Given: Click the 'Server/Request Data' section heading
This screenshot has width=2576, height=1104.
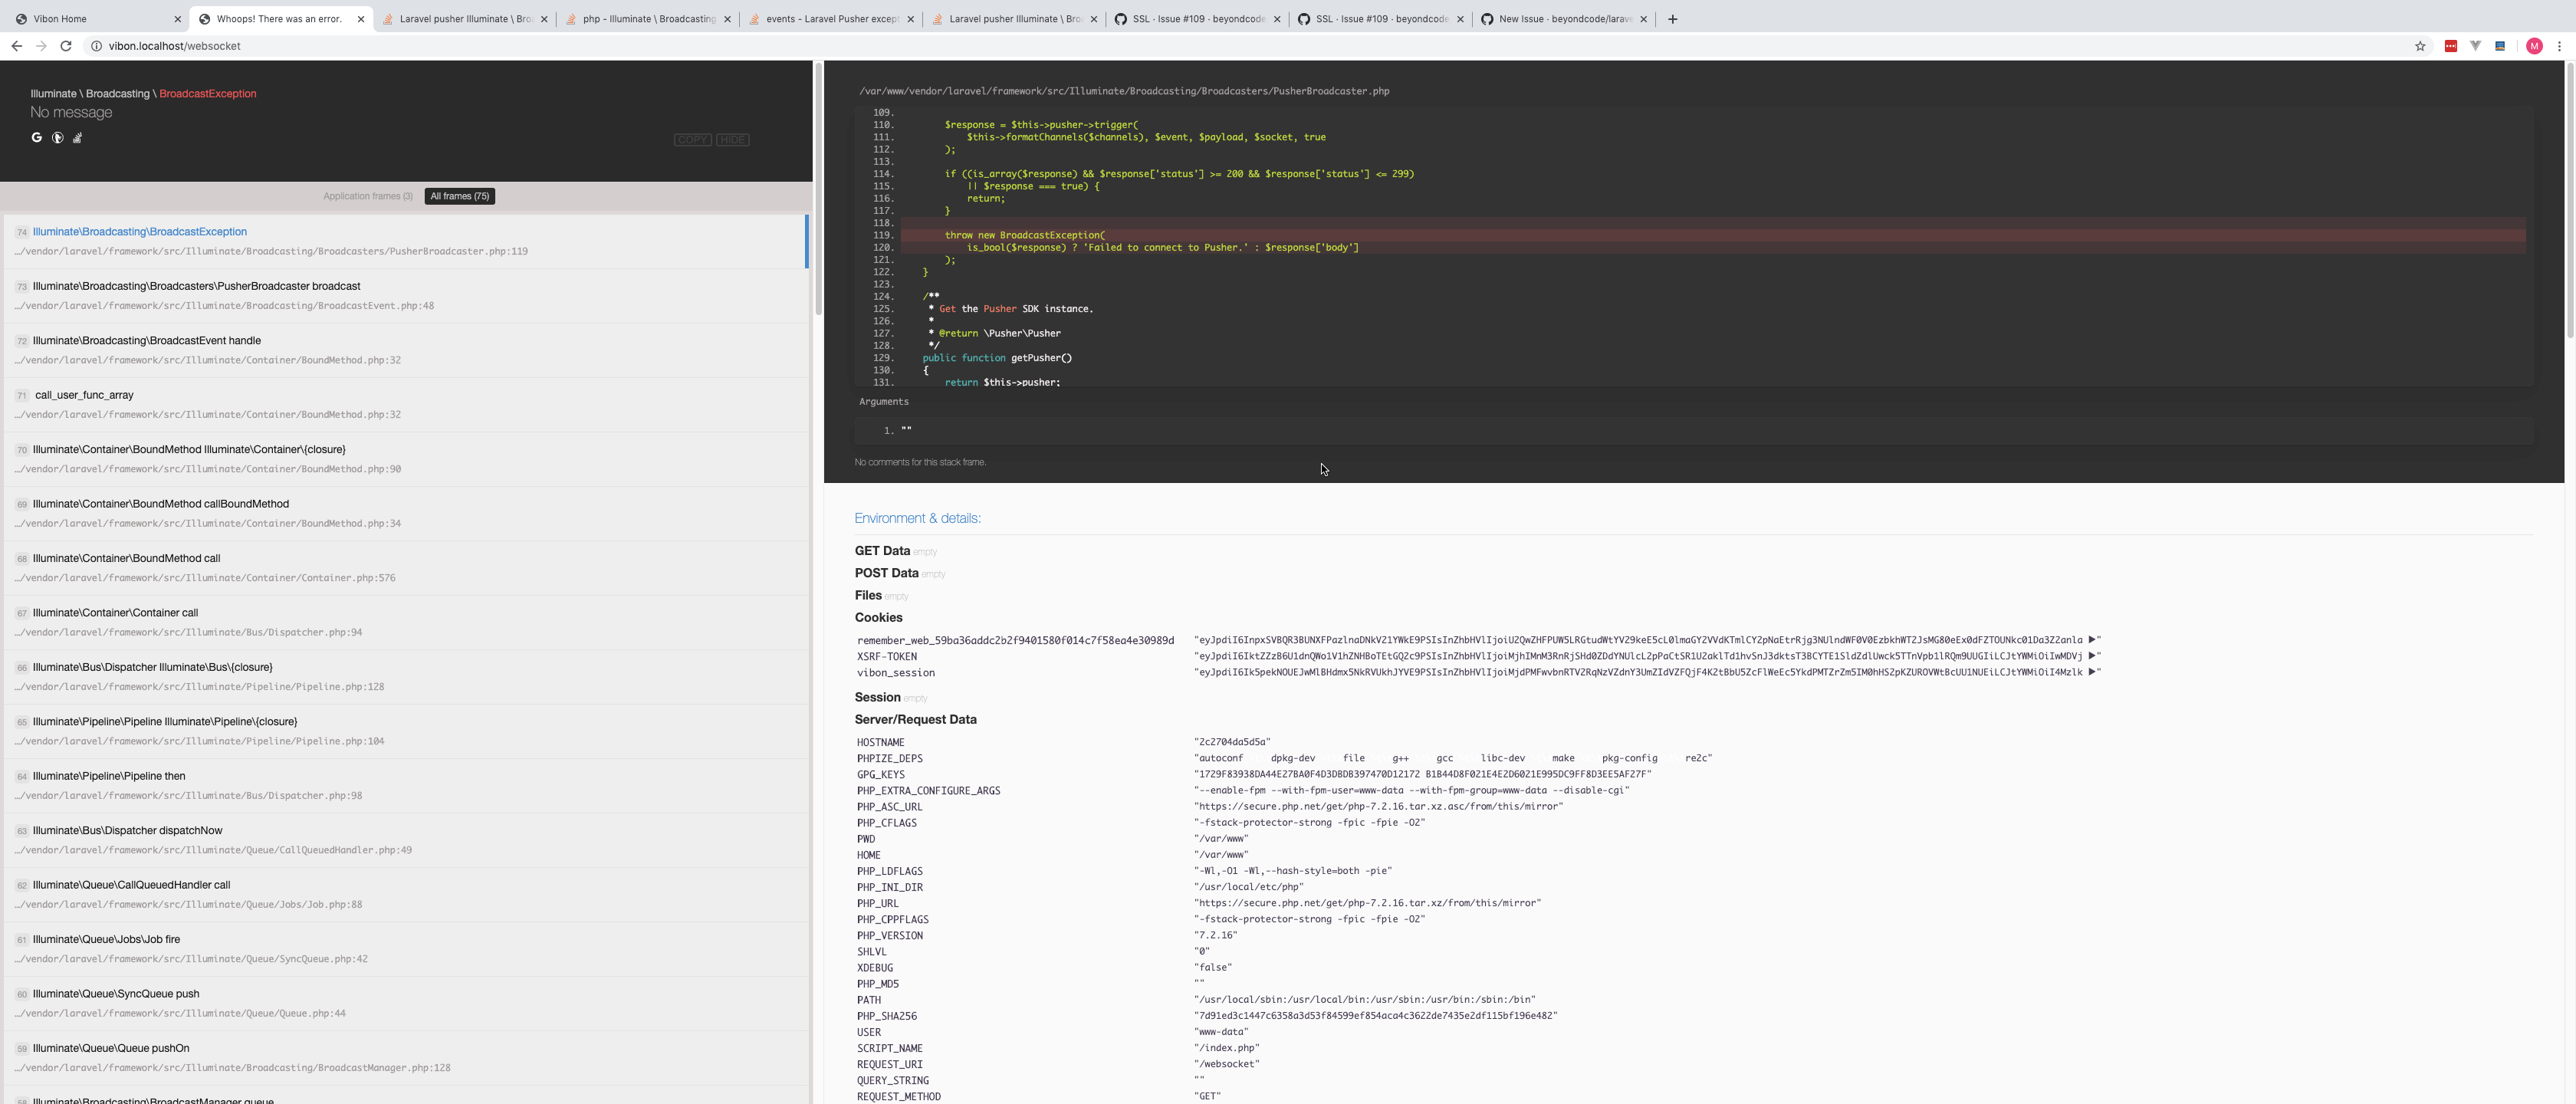Looking at the screenshot, I should tap(915, 720).
